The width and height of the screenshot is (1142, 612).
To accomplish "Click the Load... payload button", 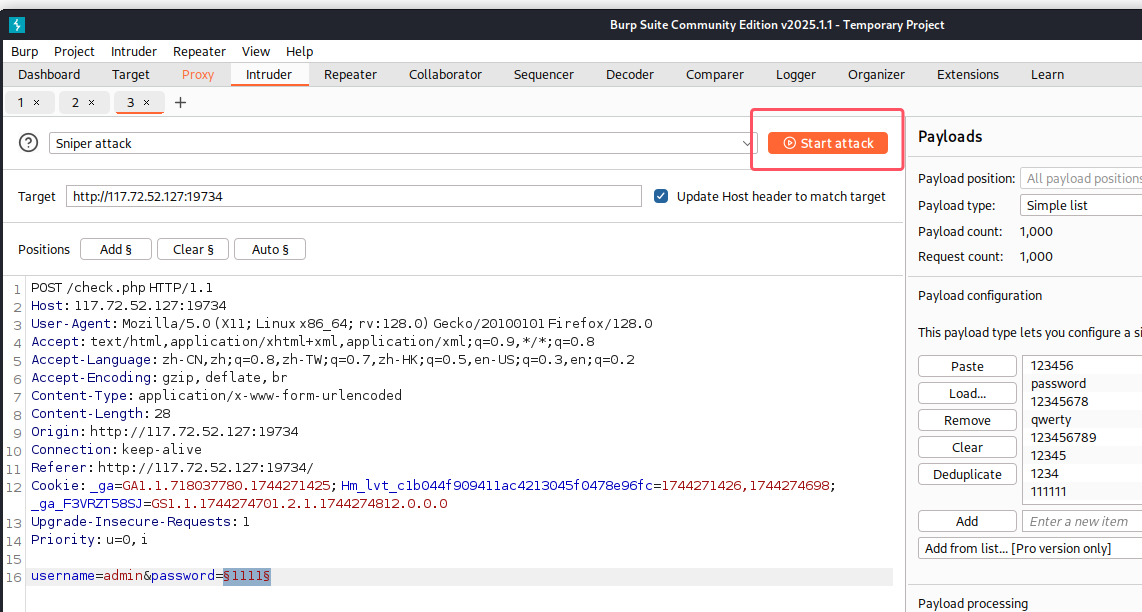I will pos(967,393).
